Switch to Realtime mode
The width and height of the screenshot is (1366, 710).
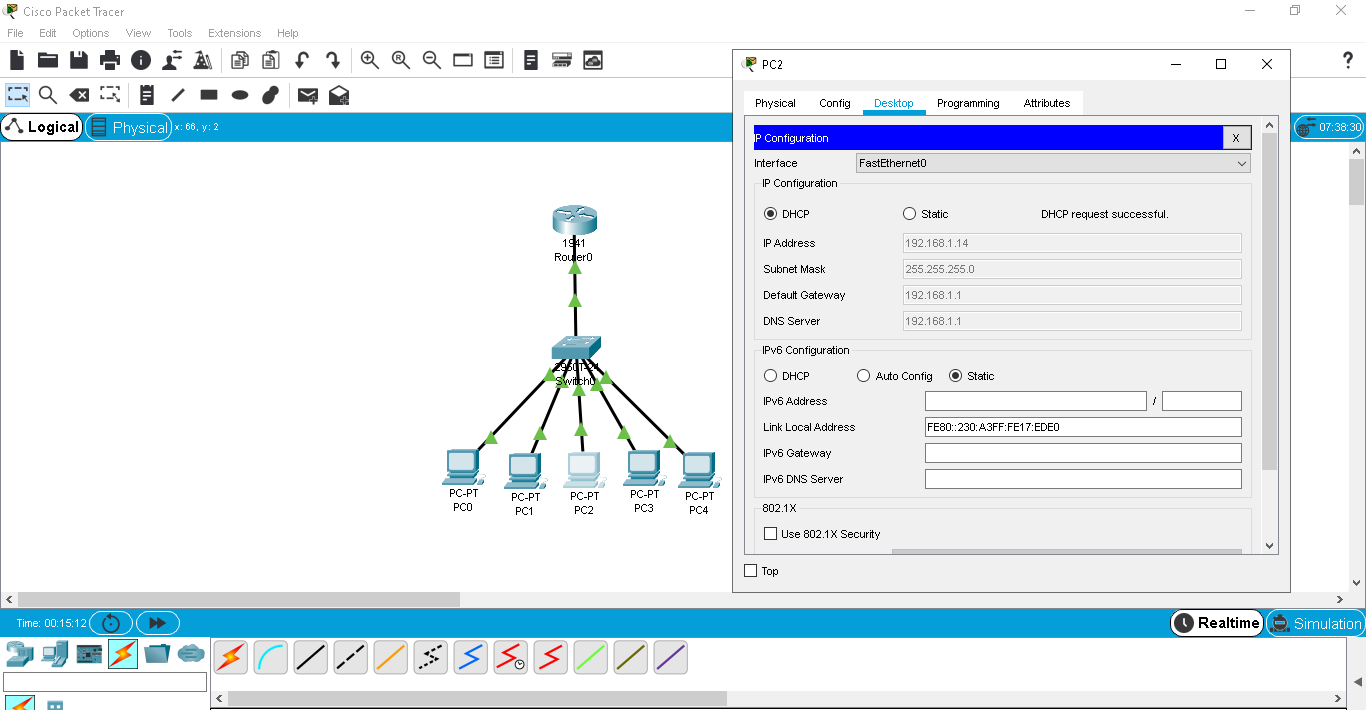(x=1217, y=623)
